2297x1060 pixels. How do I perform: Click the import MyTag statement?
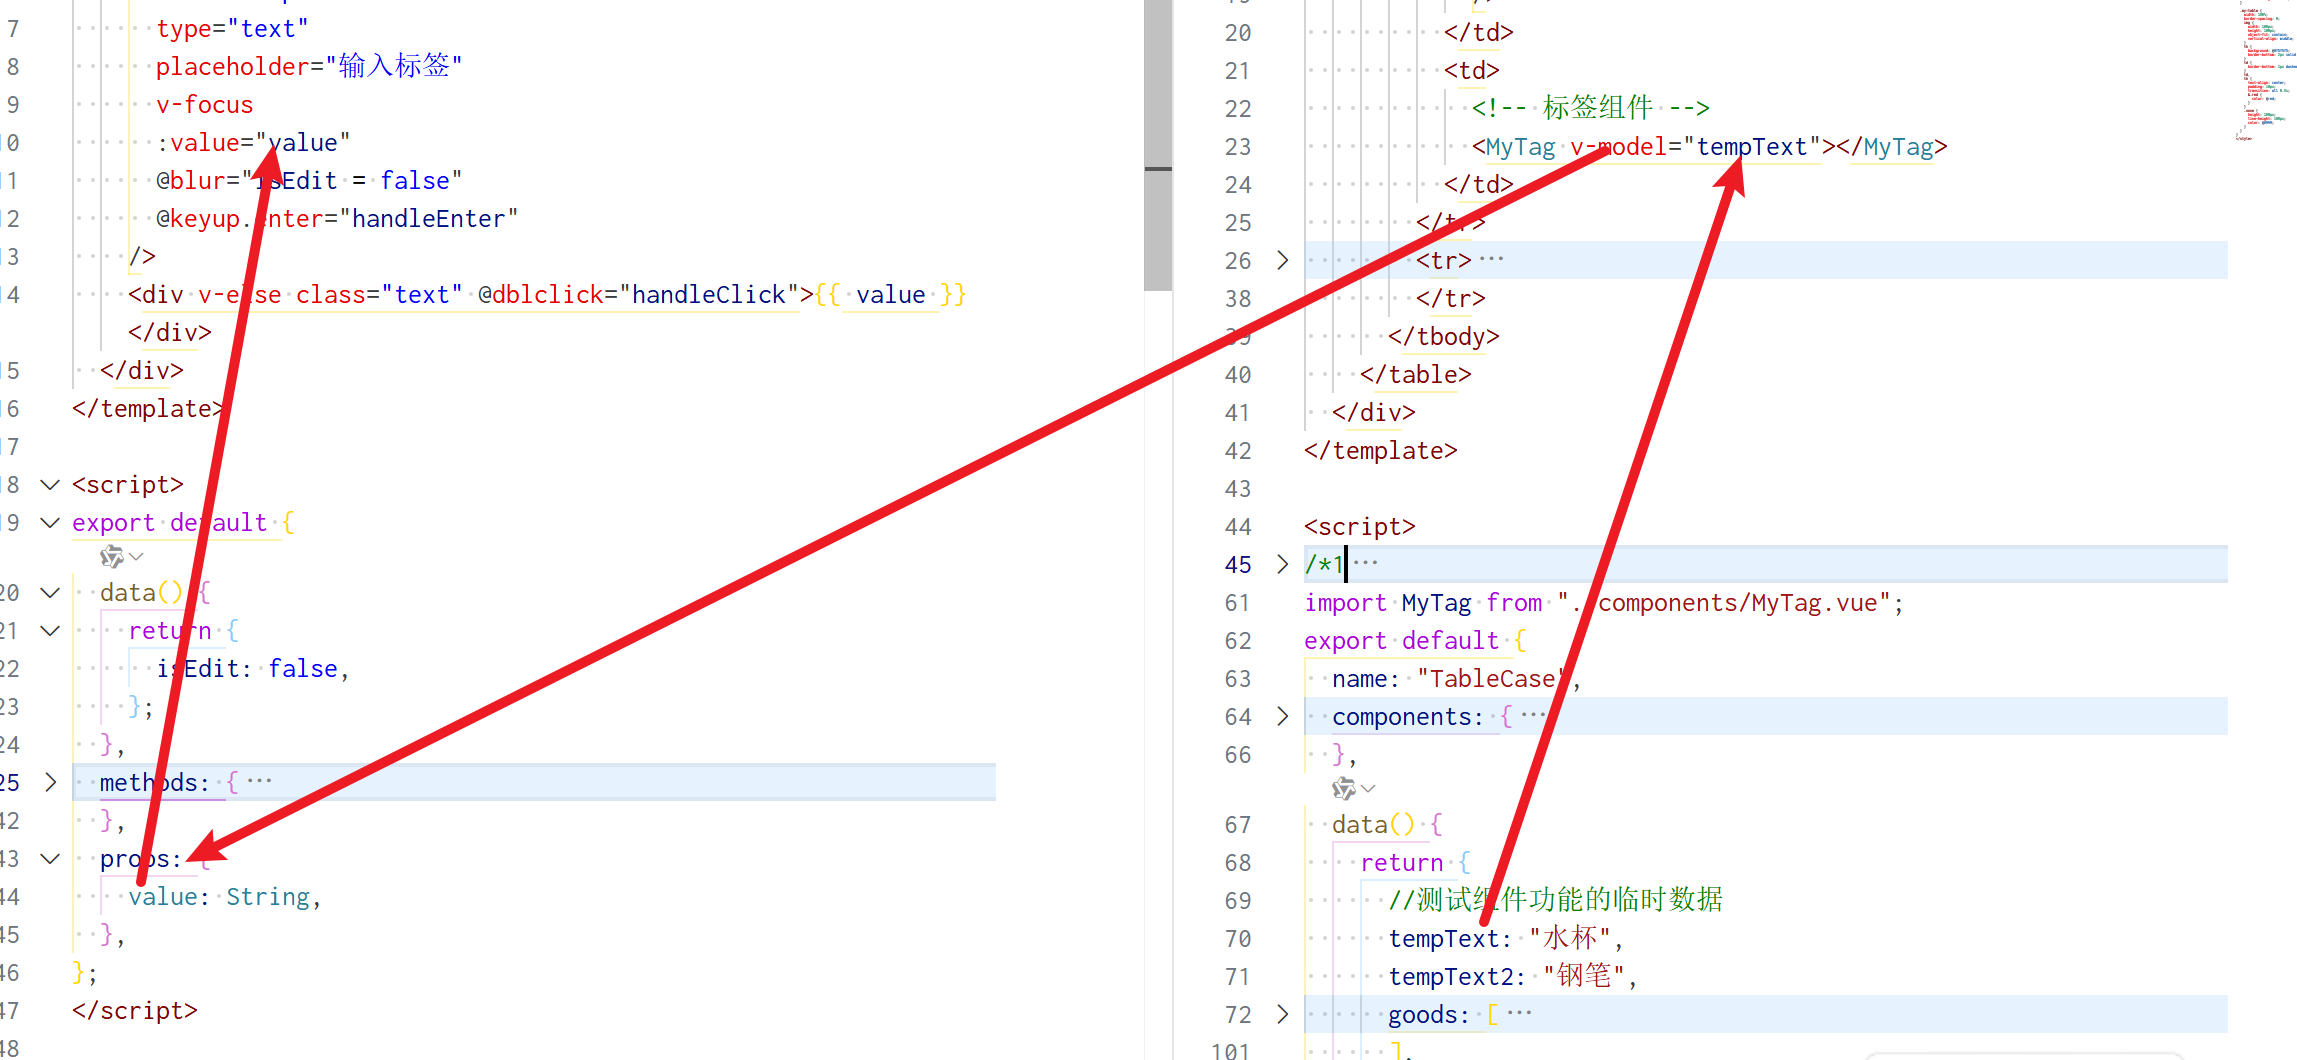(1603, 603)
